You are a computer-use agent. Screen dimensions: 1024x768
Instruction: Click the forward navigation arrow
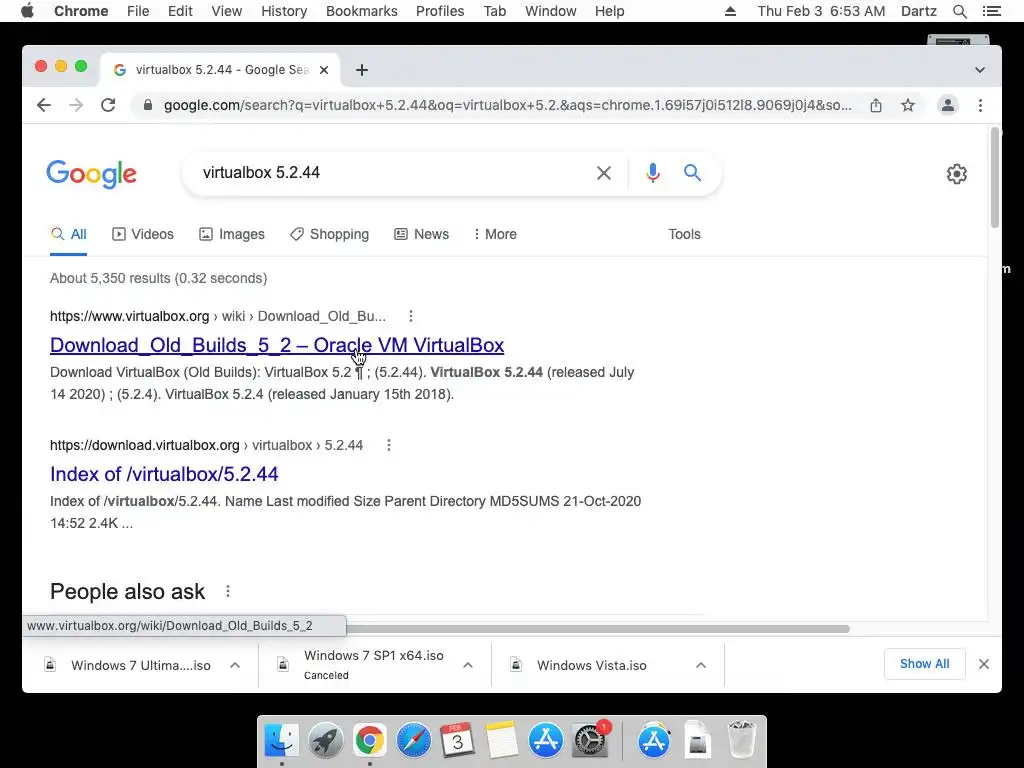tap(76, 105)
